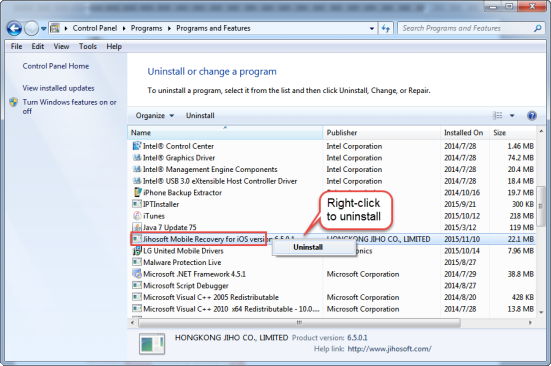Screen dimensions: 551x366
Task: Sort by the Publisher column header
Action: (381, 133)
